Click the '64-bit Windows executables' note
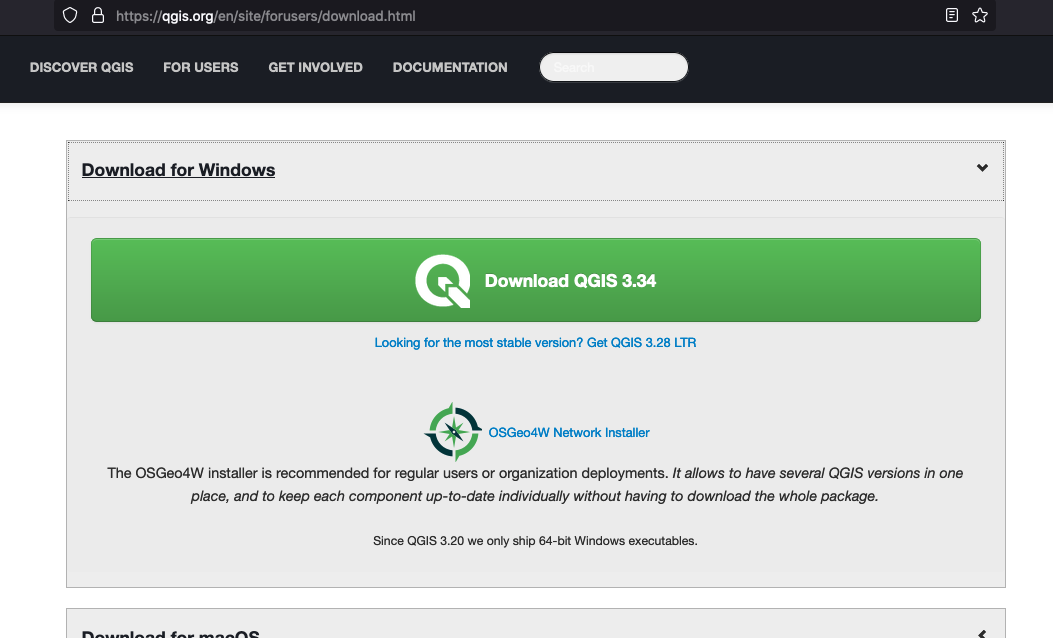 coord(535,541)
